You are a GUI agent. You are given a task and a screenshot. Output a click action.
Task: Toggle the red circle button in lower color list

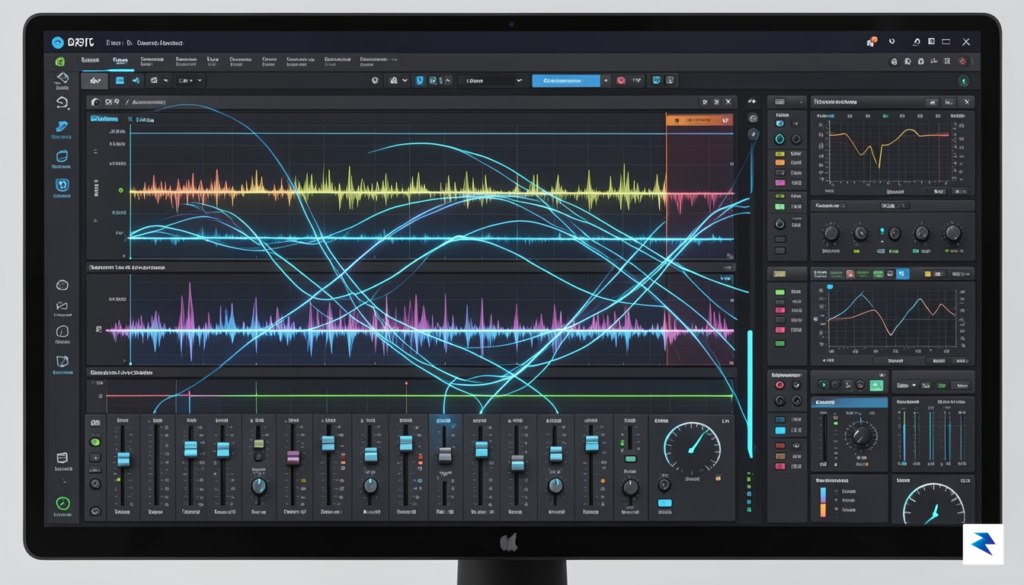point(780,385)
